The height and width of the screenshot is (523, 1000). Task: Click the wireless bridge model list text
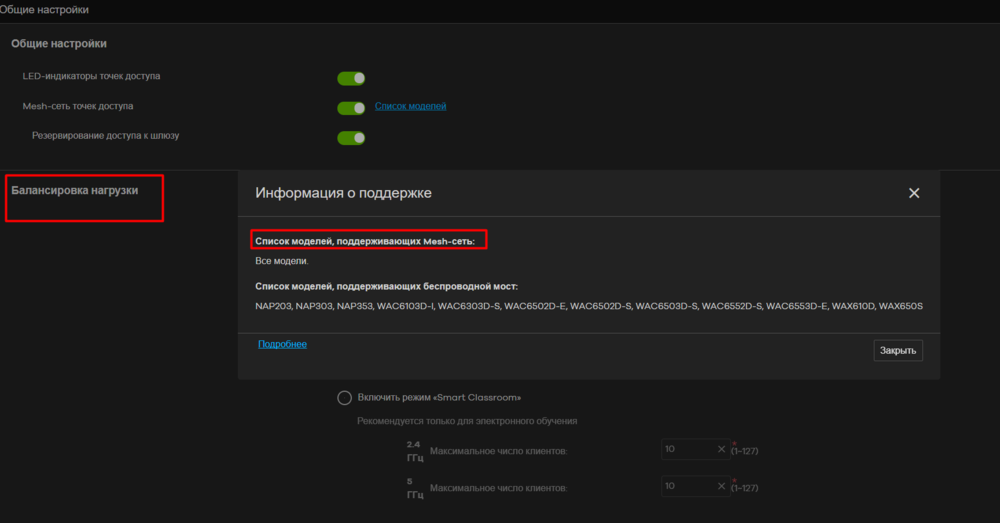588,306
